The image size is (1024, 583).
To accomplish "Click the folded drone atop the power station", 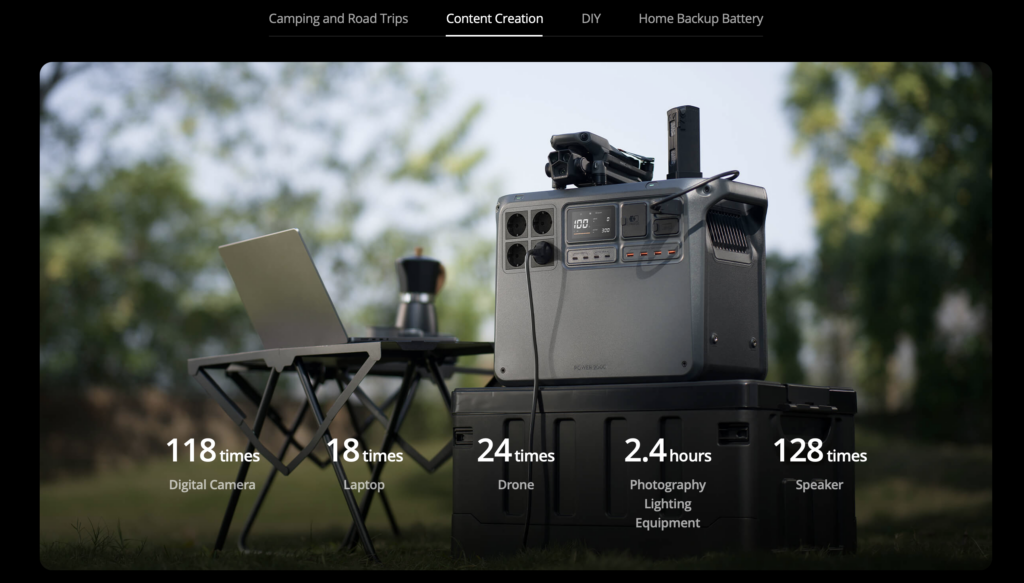I will [x=597, y=159].
